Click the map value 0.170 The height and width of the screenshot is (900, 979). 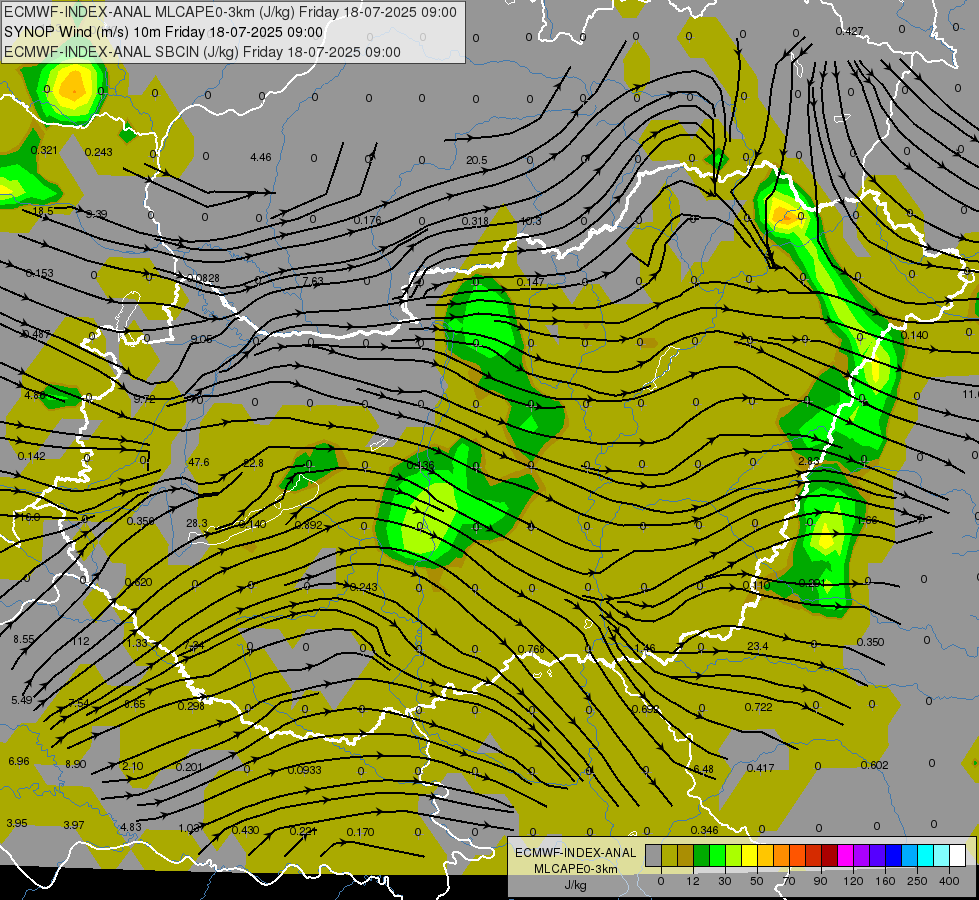(x=360, y=832)
